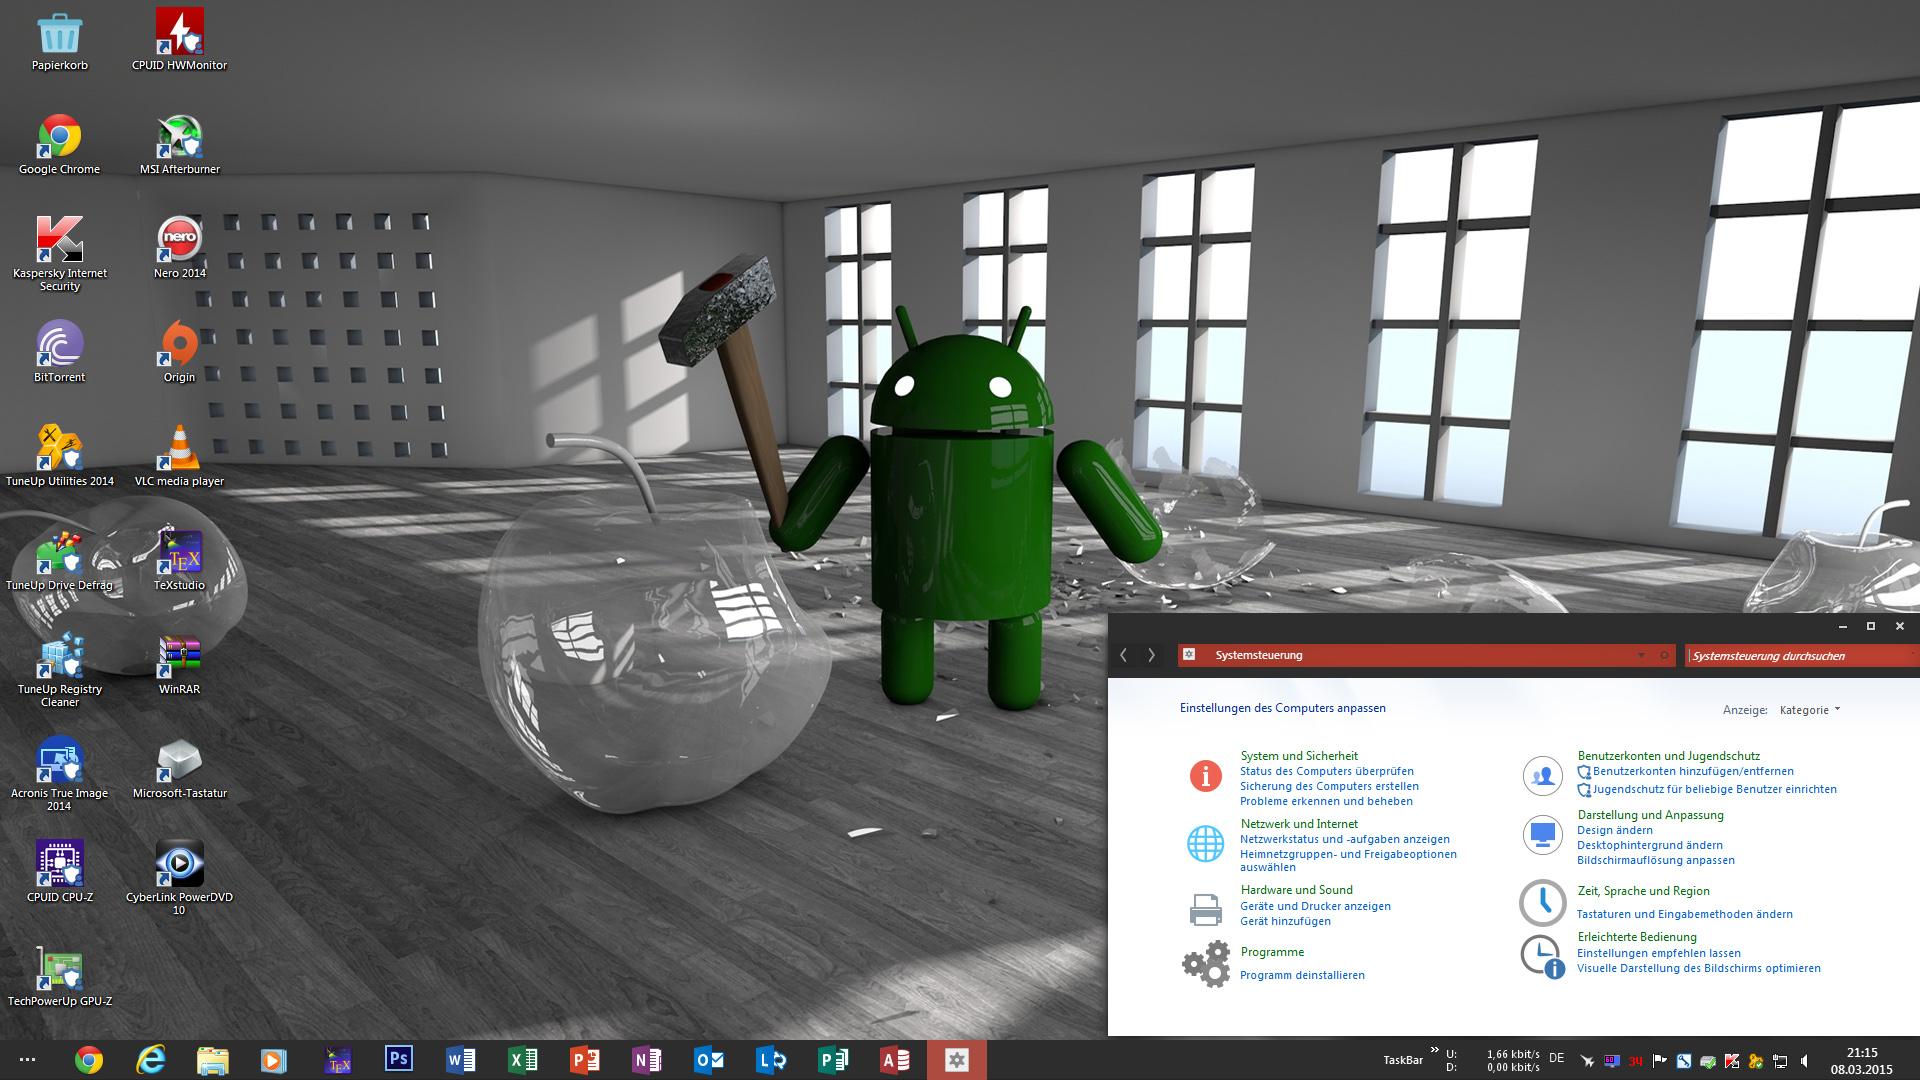The height and width of the screenshot is (1080, 1920).
Task: Click Status des Computers überprüfen link
Action: pyautogui.click(x=1327, y=771)
